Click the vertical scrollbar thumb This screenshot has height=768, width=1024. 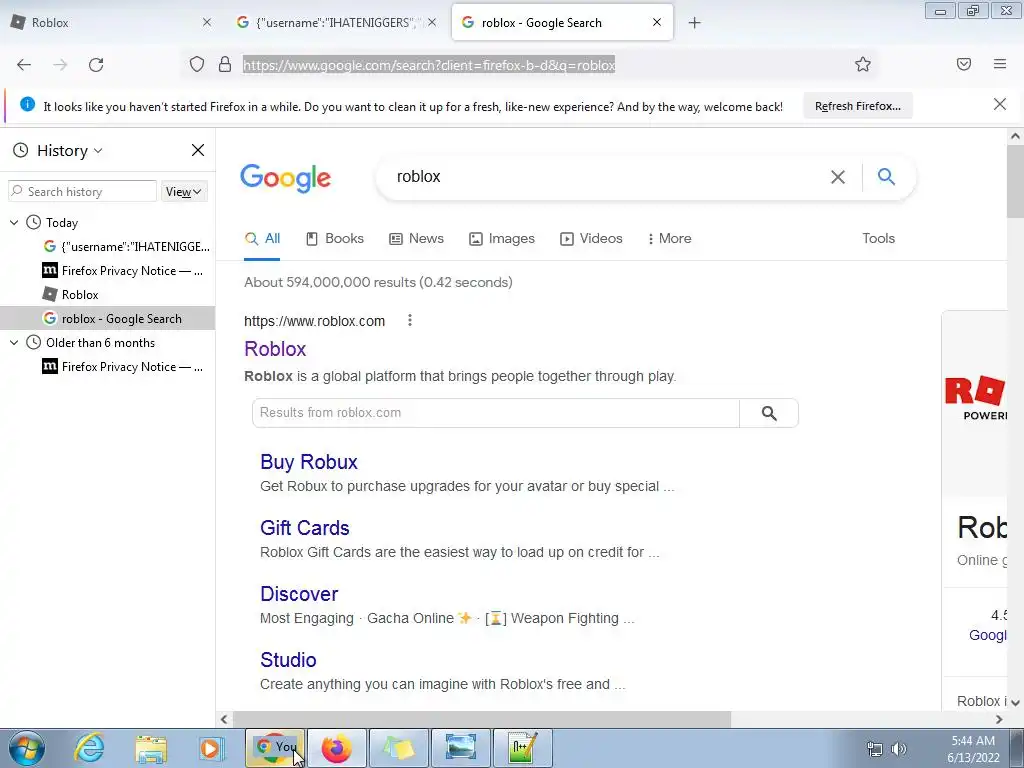(x=1015, y=182)
